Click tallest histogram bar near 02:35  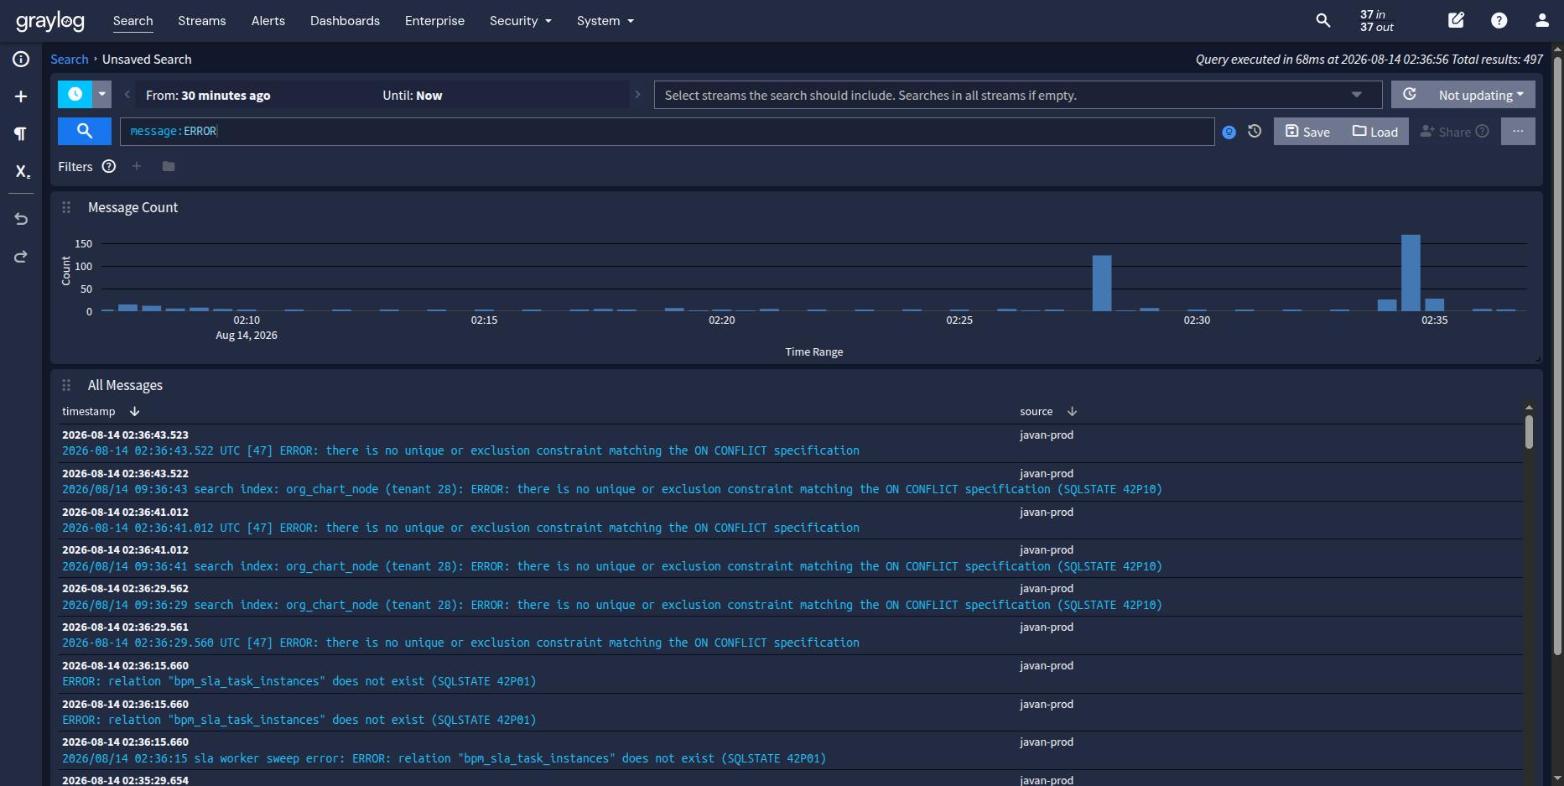[1410, 273]
